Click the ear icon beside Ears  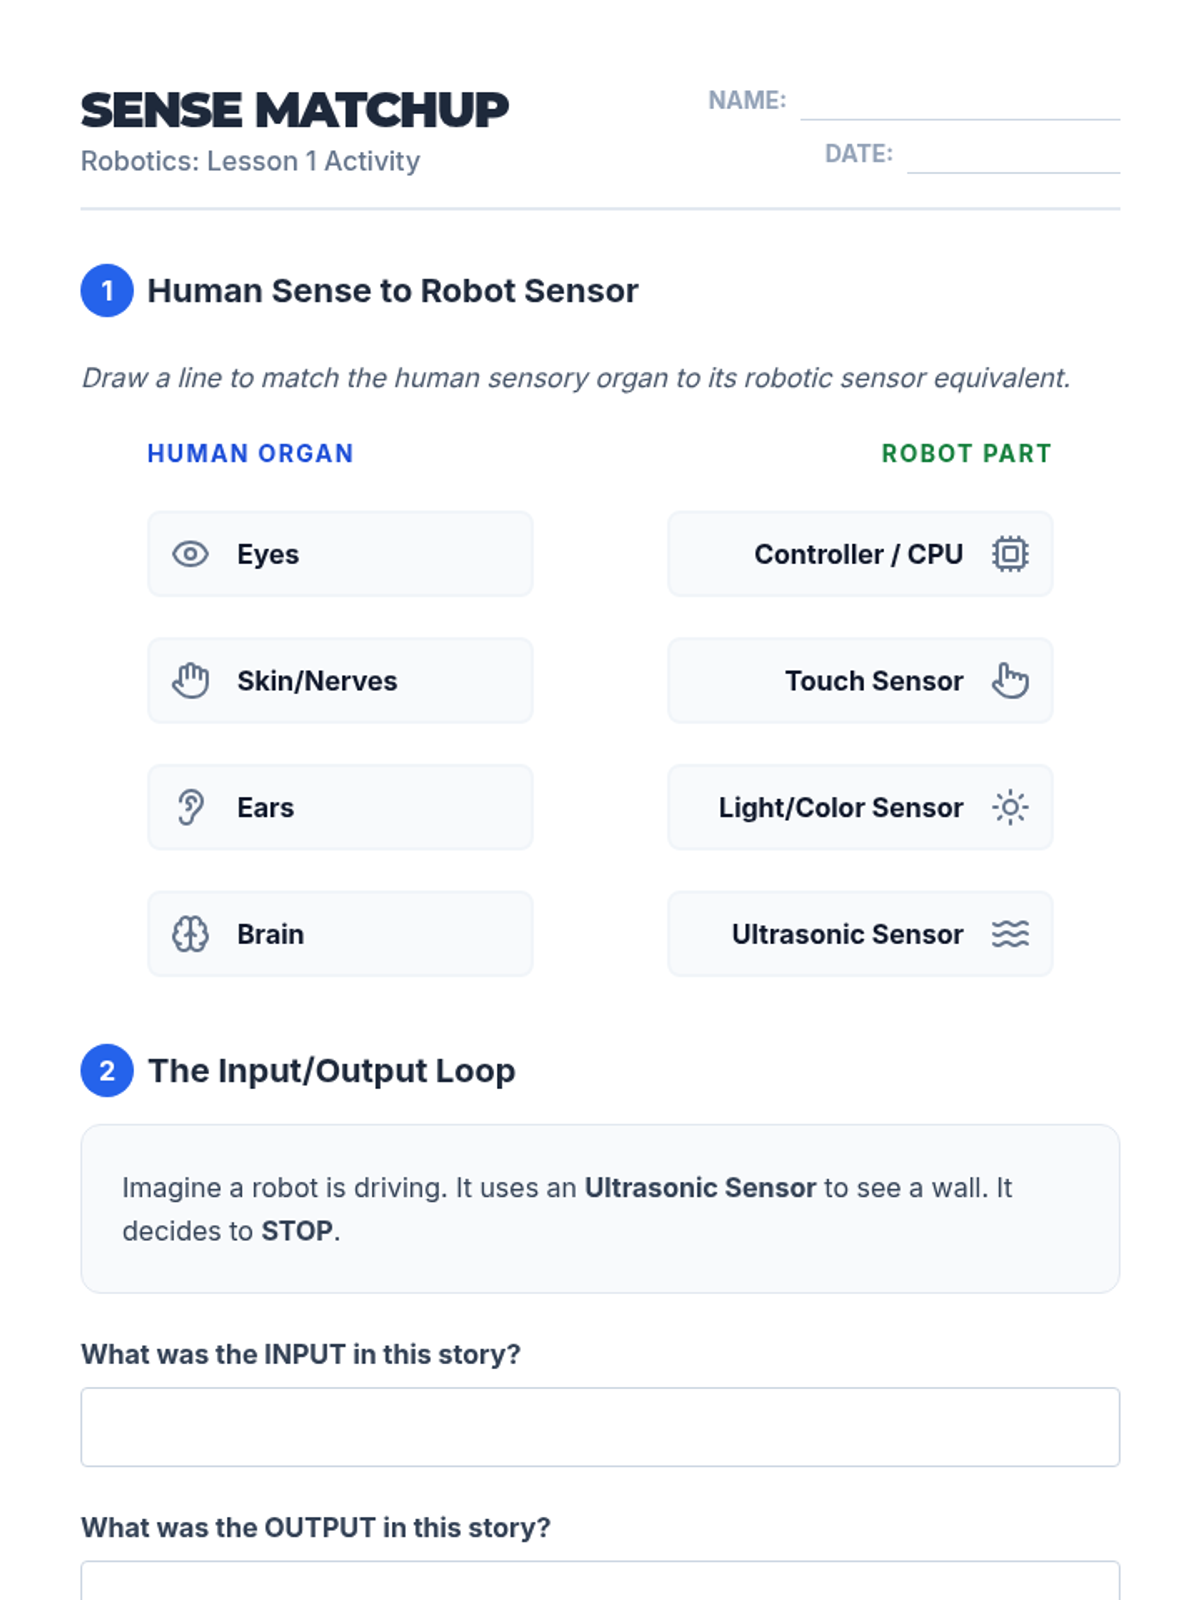[x=190, y=807]
